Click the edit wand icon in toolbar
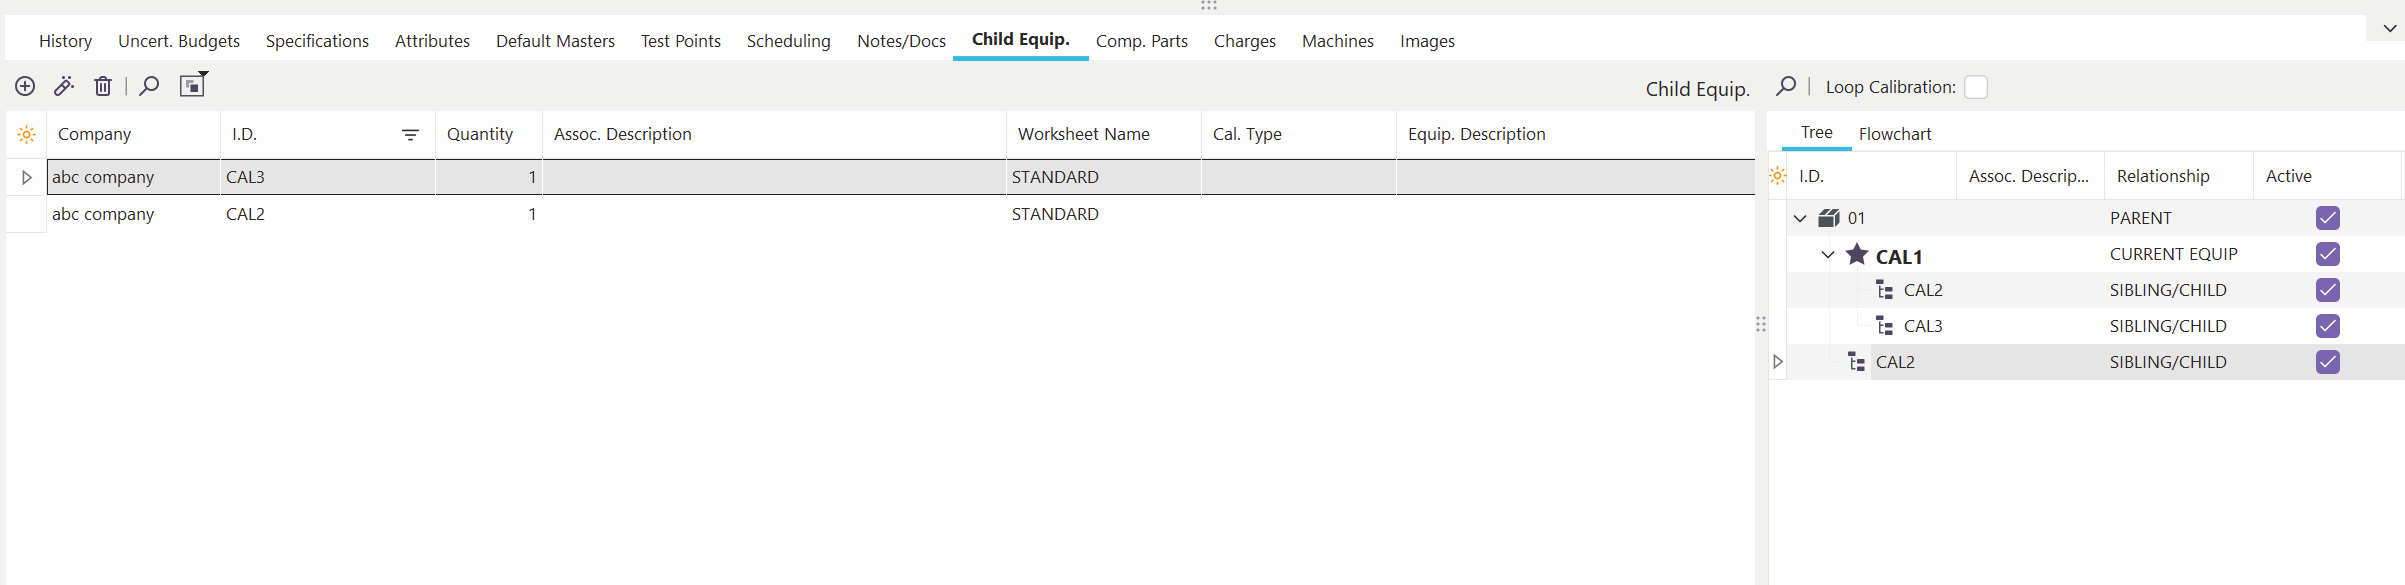 (x=64, y=87)
